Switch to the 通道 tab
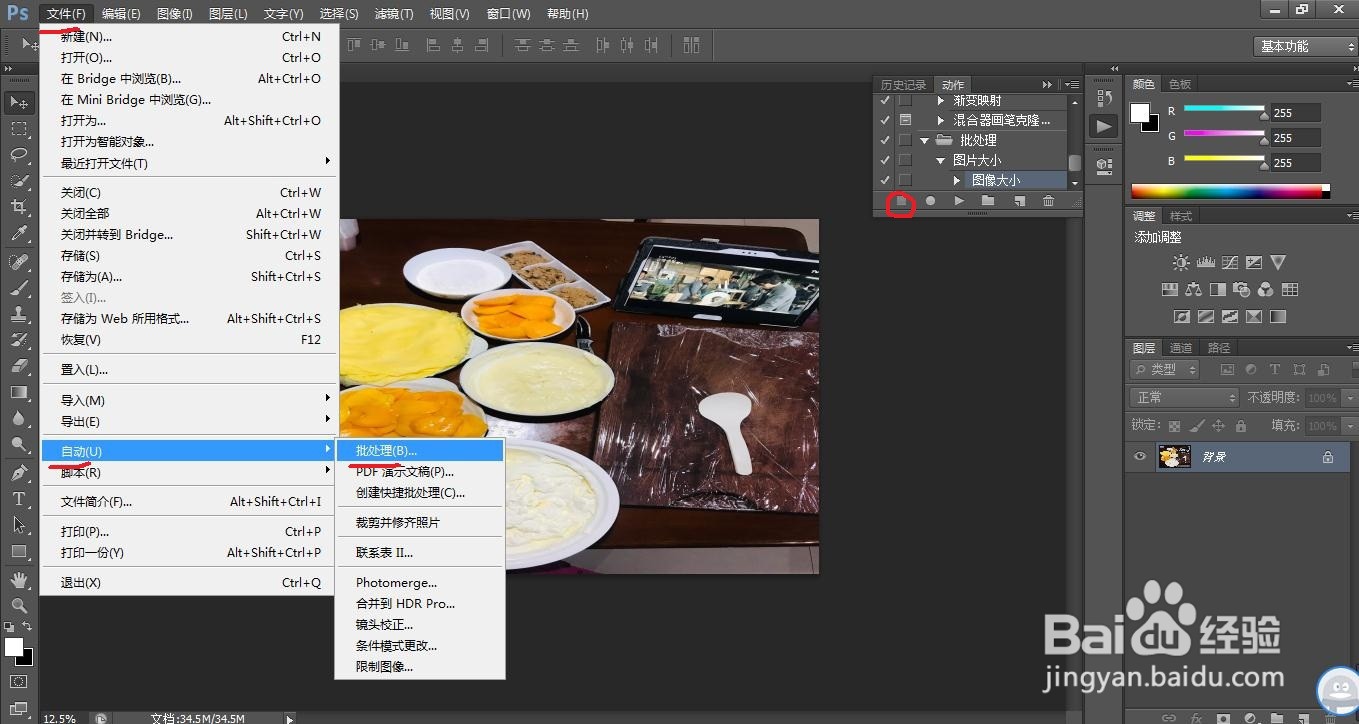Screen dimensions: 1359x724 click(1181, 348)
